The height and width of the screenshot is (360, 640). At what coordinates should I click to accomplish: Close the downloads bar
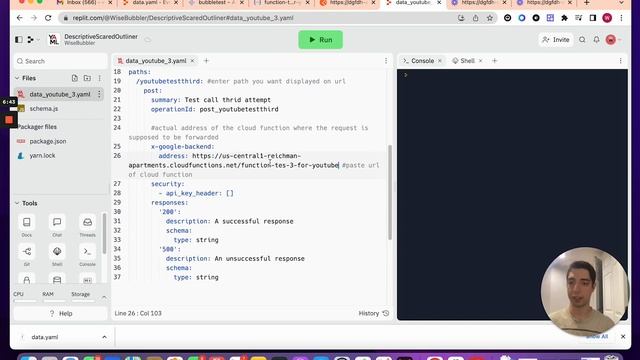[x=623, y=337]
